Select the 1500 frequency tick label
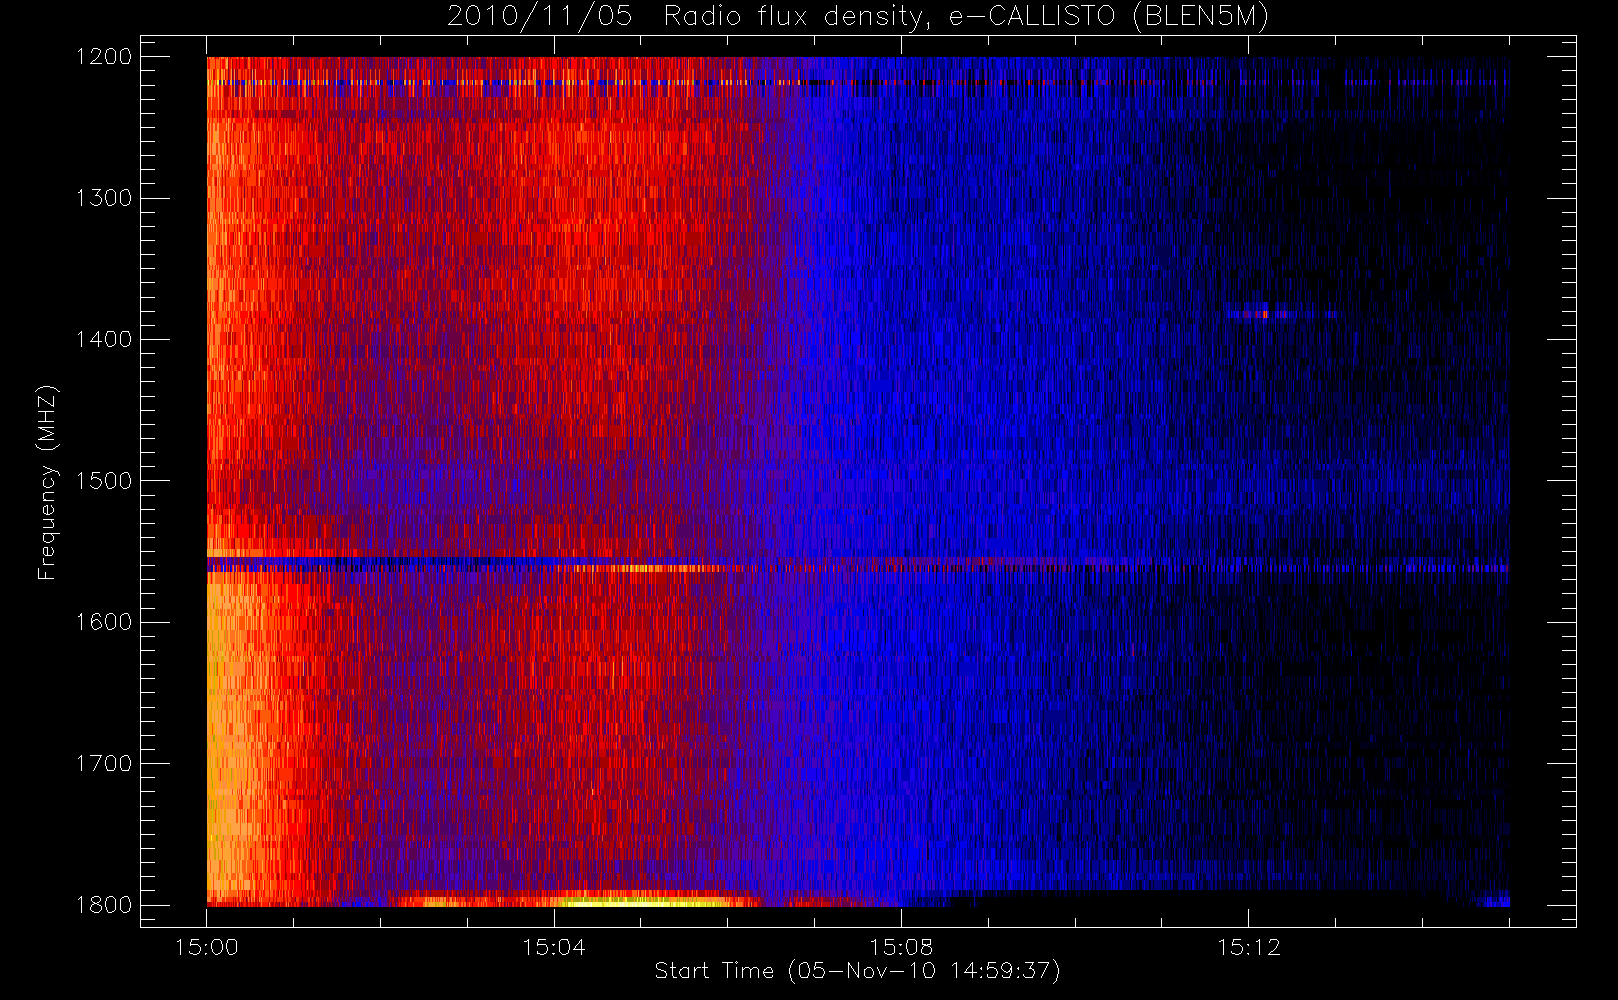 coord(104,480)
